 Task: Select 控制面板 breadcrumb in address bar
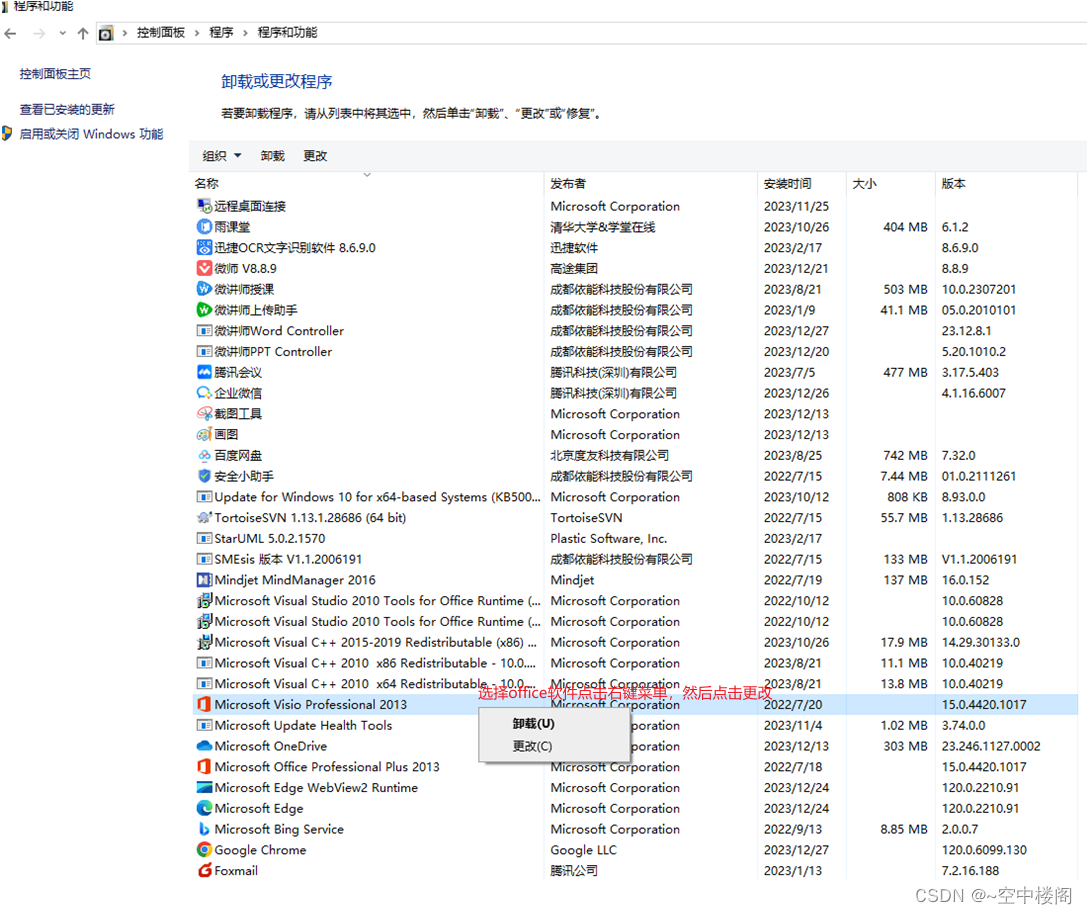point(161,33)
